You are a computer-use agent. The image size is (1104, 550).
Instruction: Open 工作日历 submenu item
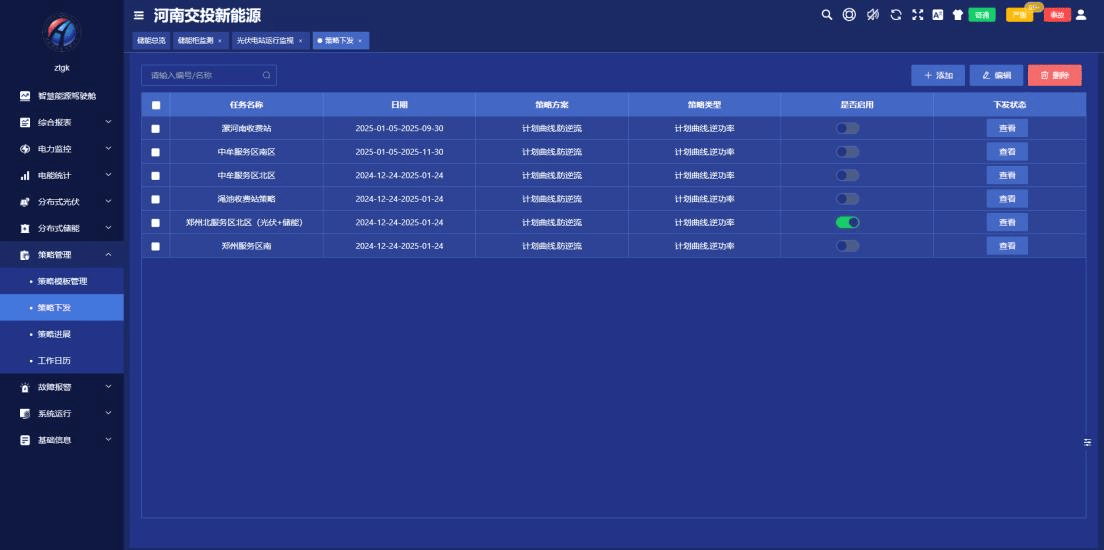point(62,361)
